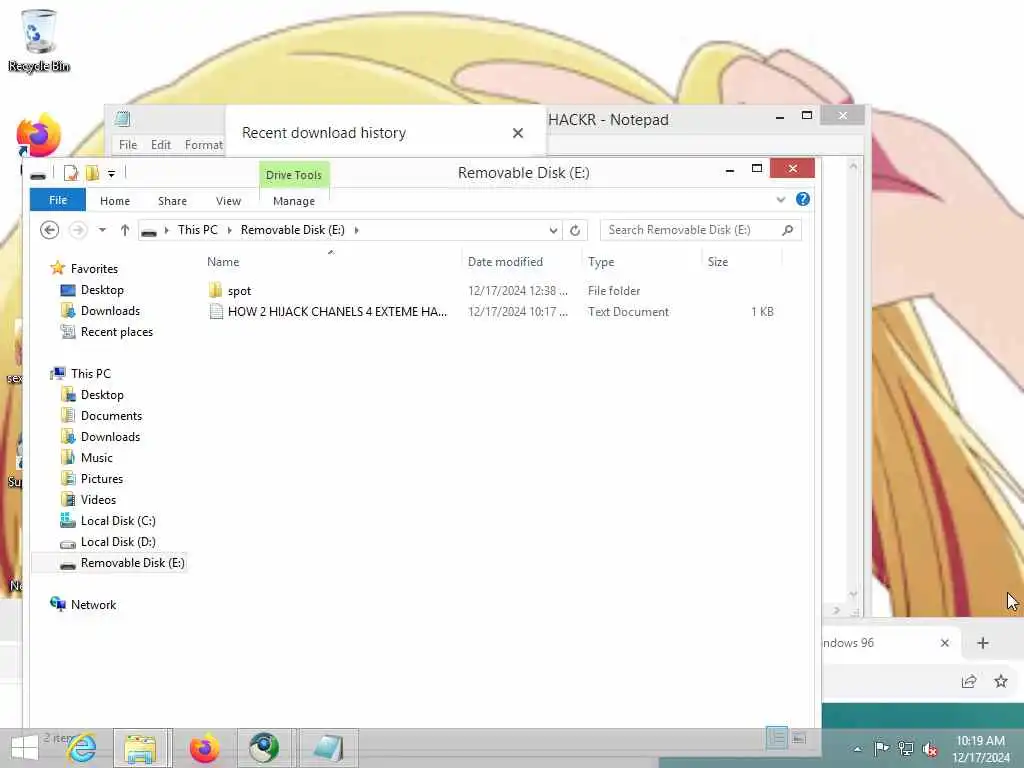Click the New folder icon in quick access toolbar
The image size is (1024, 768).
92,173
